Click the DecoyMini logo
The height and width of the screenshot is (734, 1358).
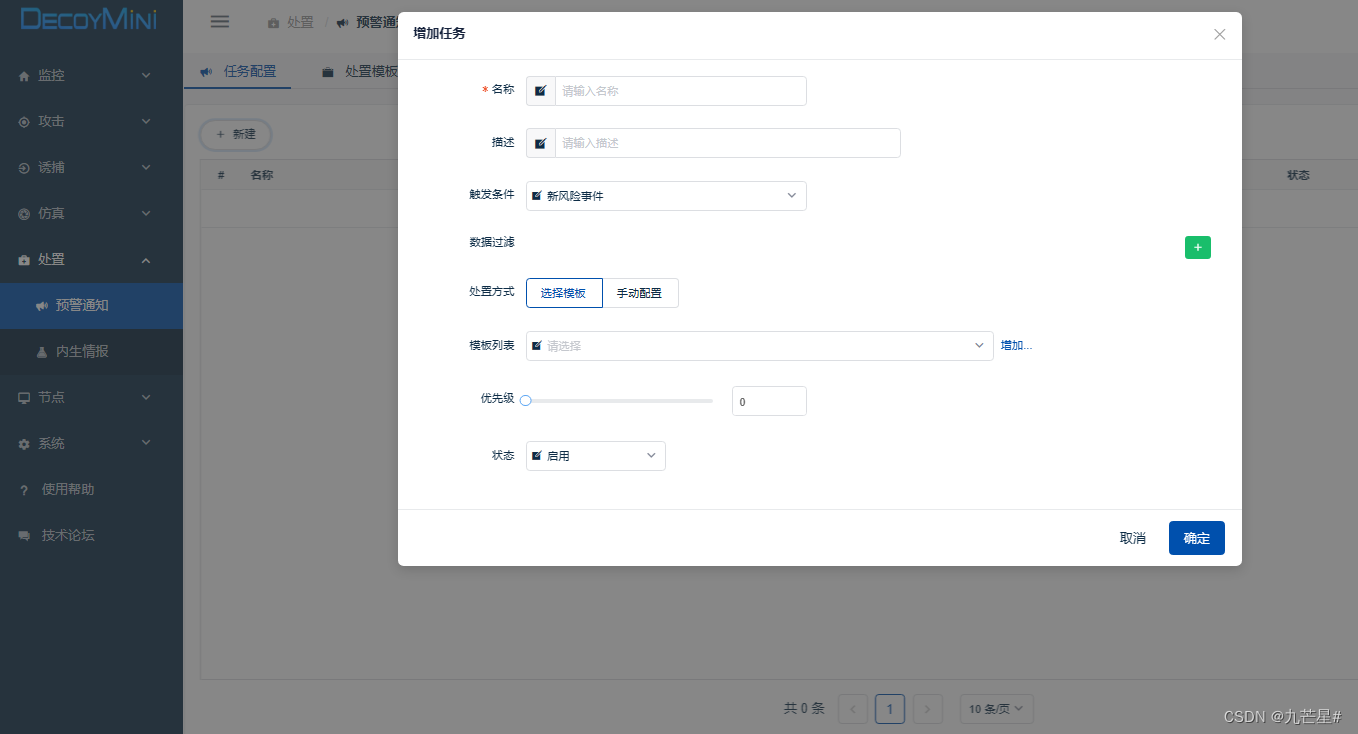coord(88,19)
